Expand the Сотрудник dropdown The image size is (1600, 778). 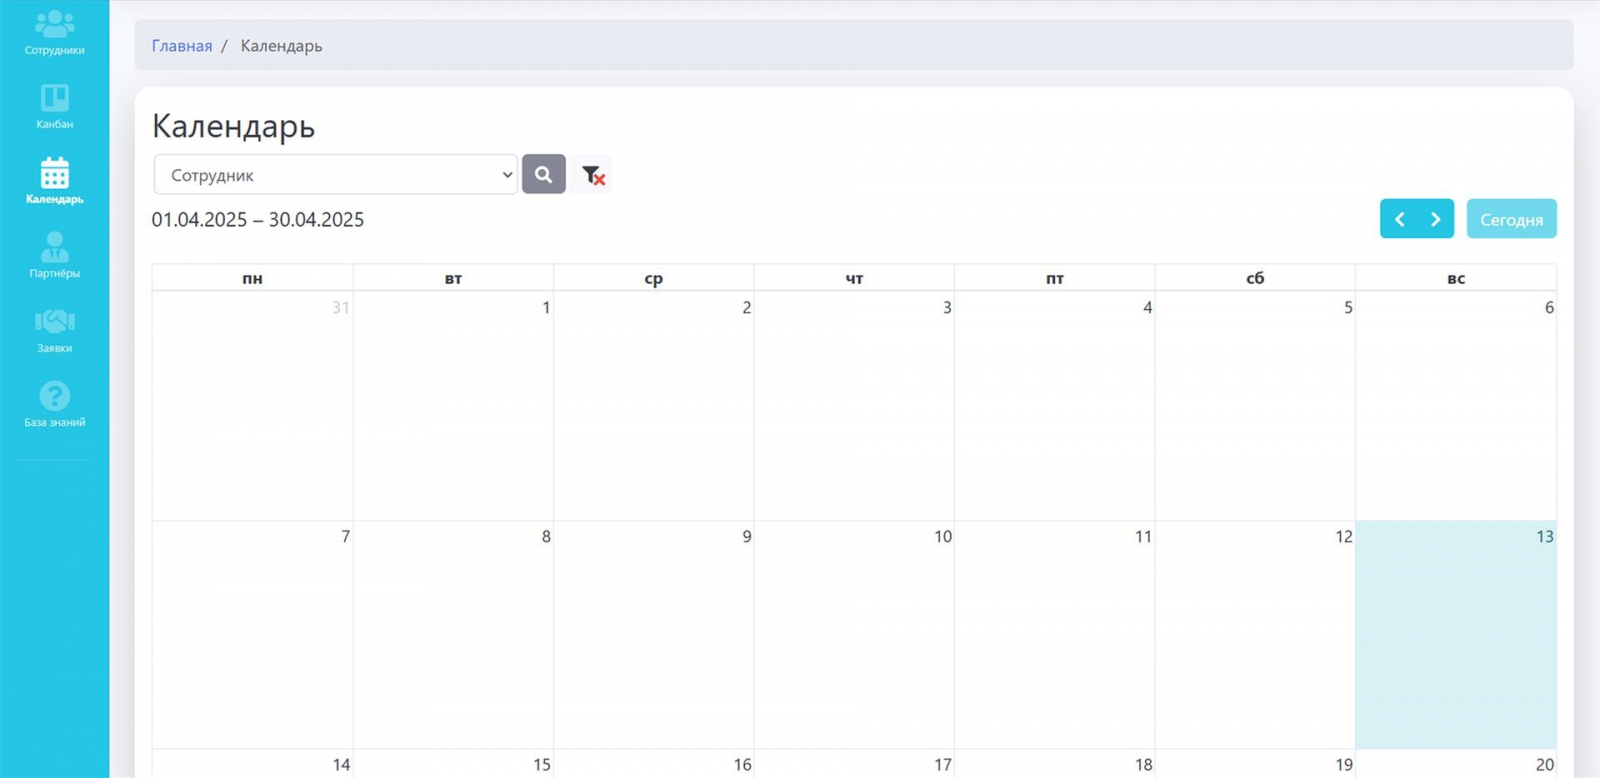pyautogui.click(x=336, y=174)
